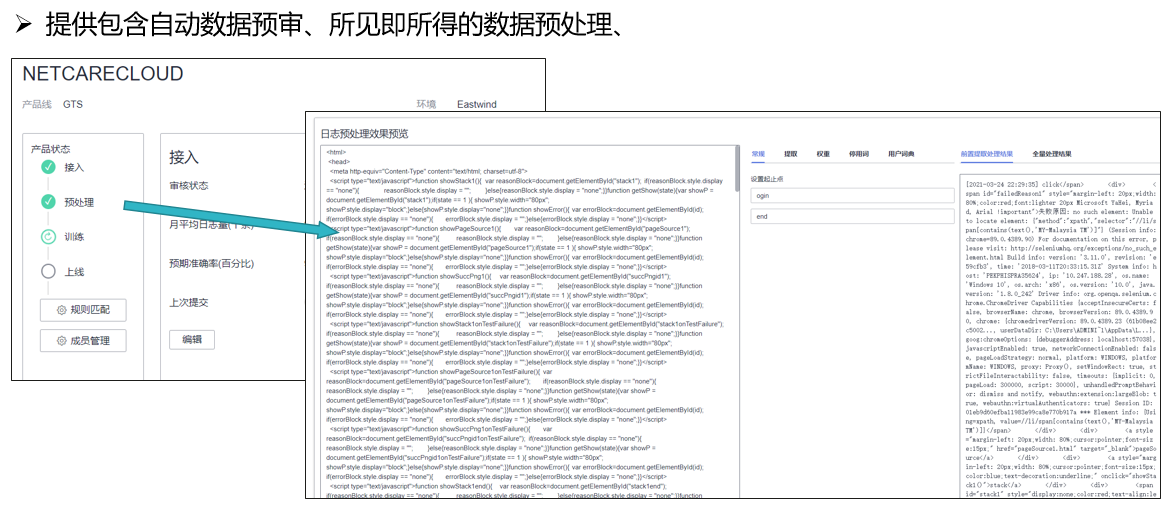Select the 接入 step label
The image size is (1175, 505).
tap(74, 167)
